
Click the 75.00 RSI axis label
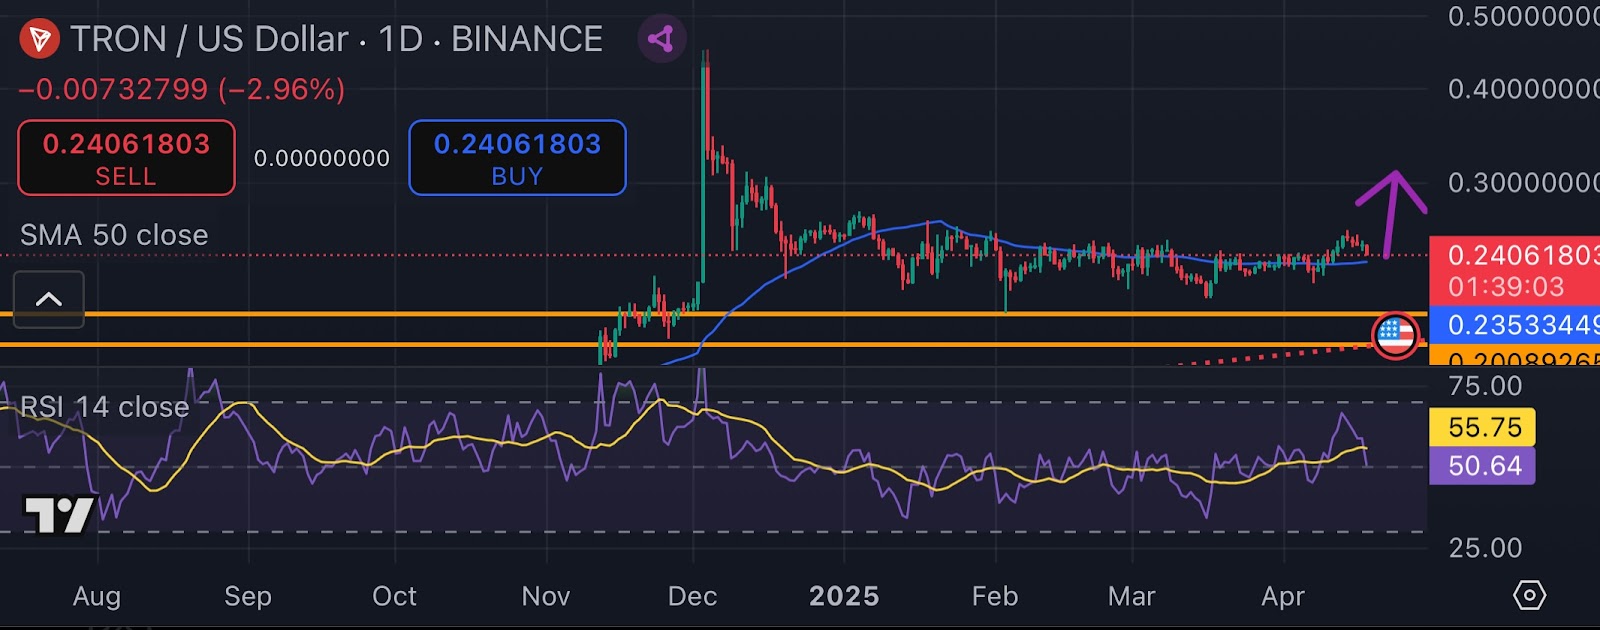coord(1485,386)
